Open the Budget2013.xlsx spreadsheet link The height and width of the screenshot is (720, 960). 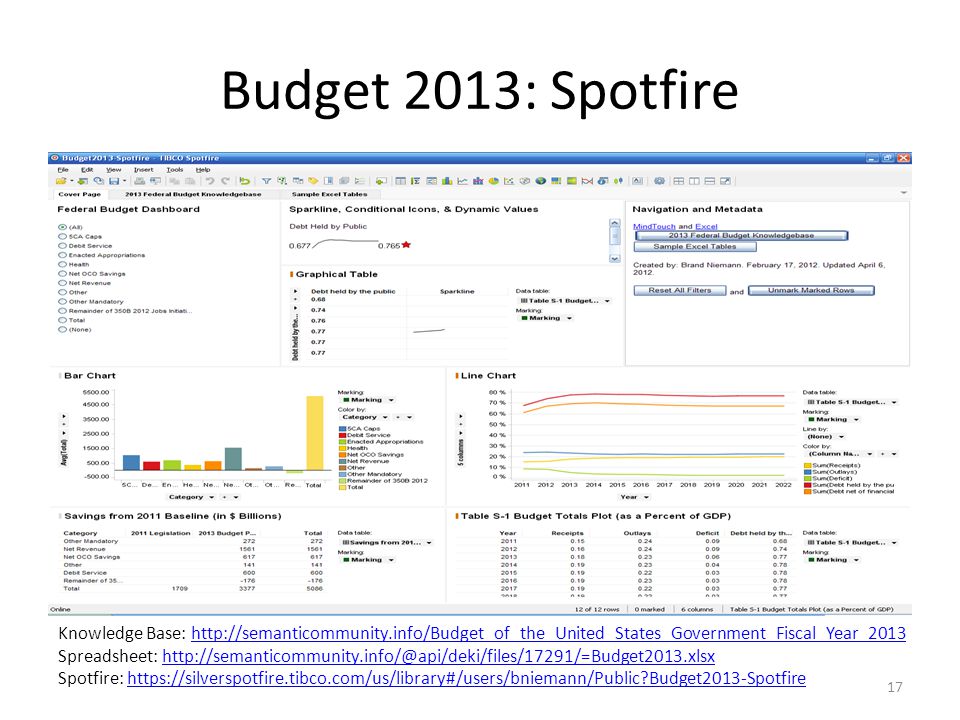[x=438, y=656]
